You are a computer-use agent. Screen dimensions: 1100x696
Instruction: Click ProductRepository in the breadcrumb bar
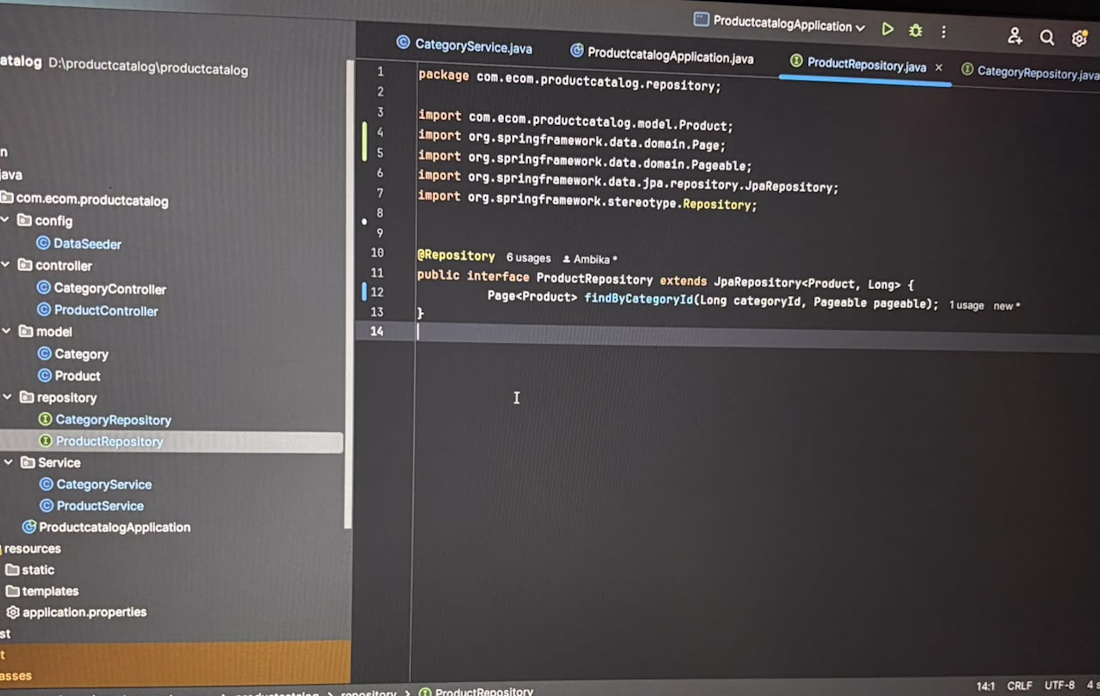pos(476,691)
